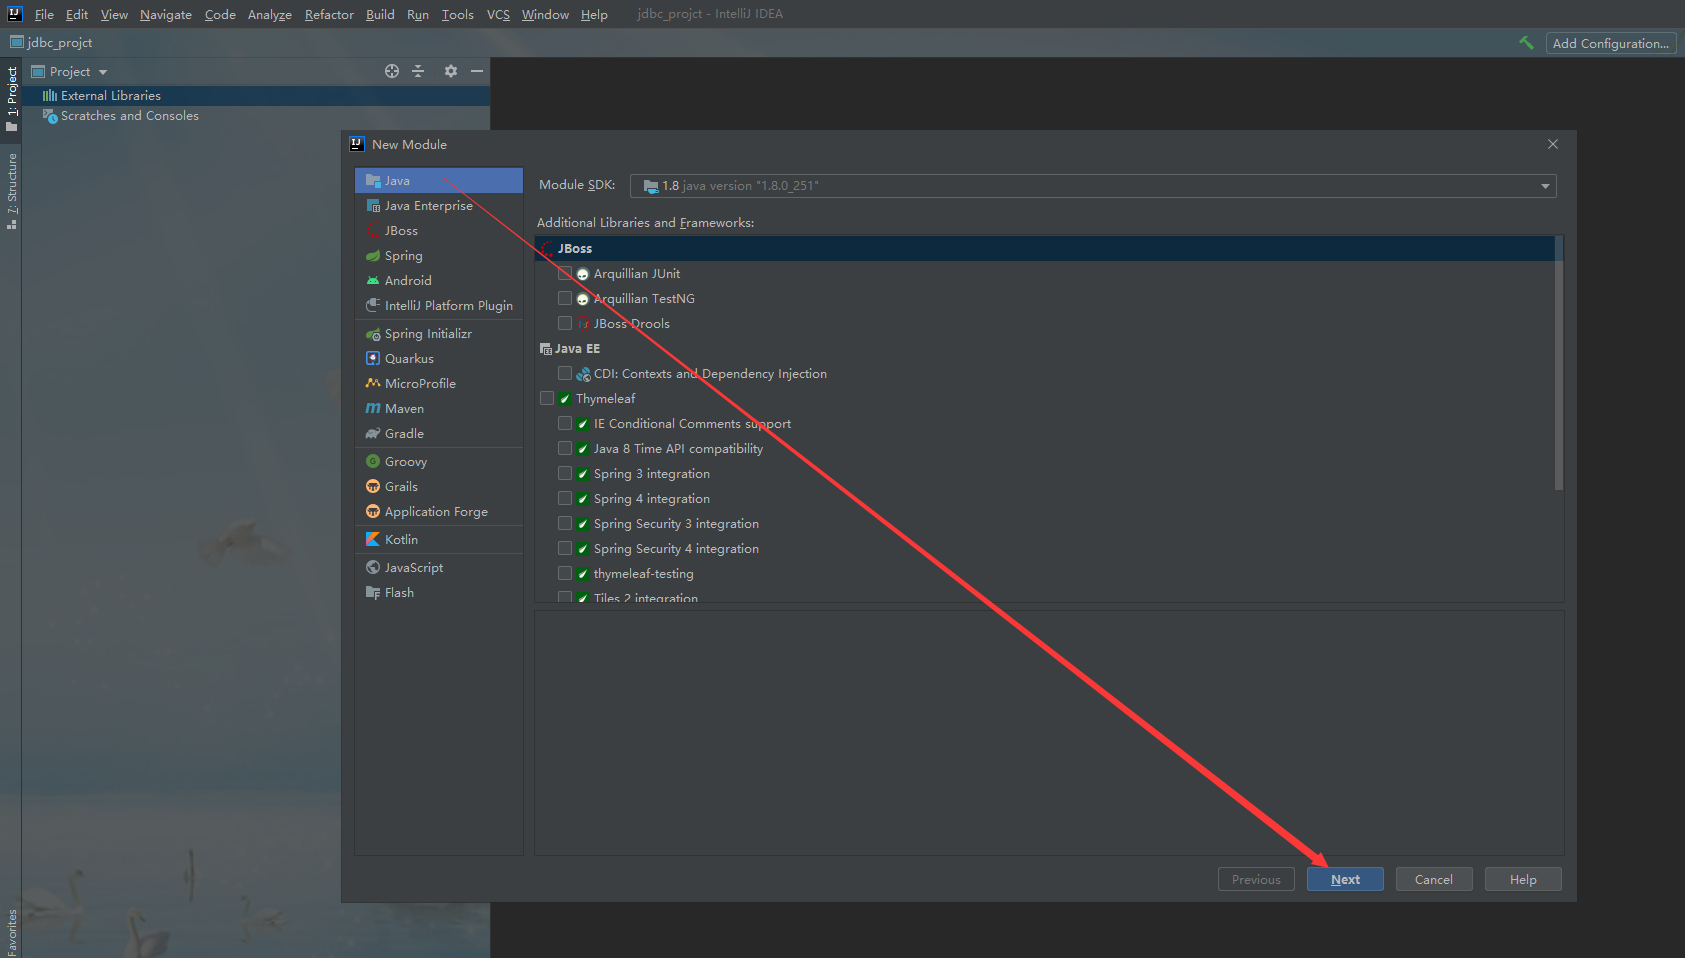Open the Code menu
This screenshot has height=958, width=1685.
click(220, 14)
